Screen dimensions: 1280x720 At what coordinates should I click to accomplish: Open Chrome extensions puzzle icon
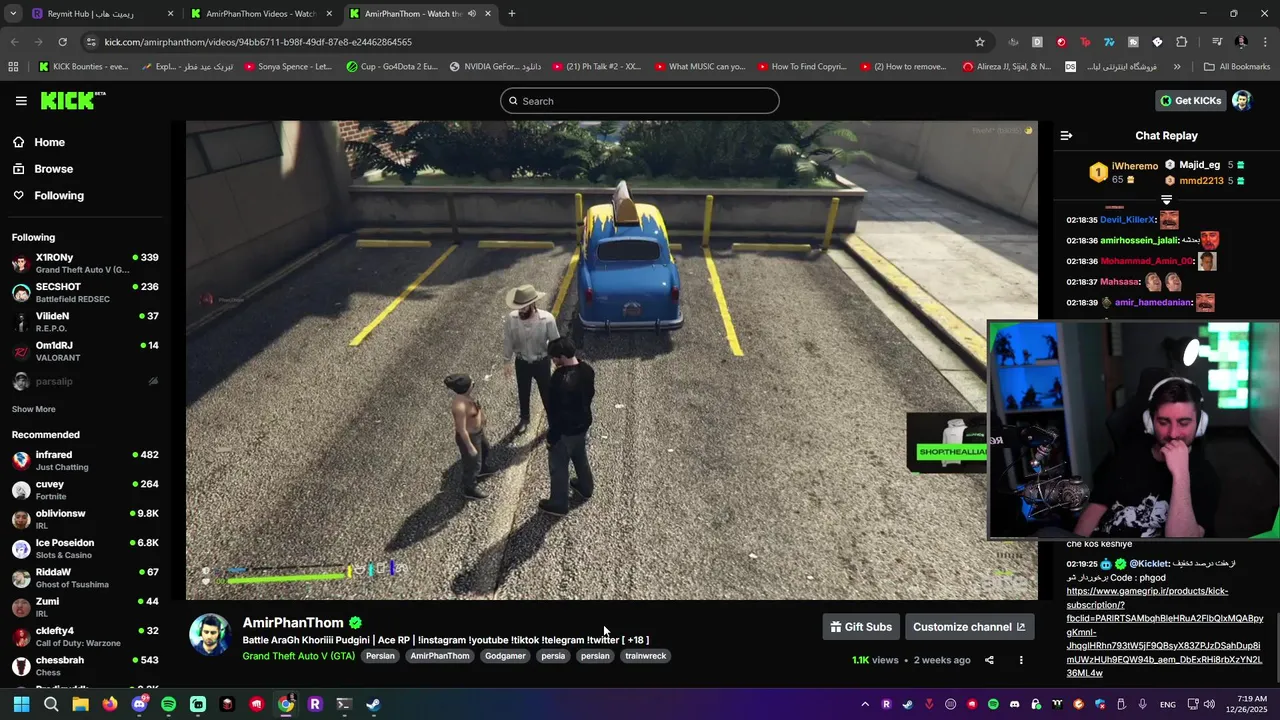click(1182, 42)
